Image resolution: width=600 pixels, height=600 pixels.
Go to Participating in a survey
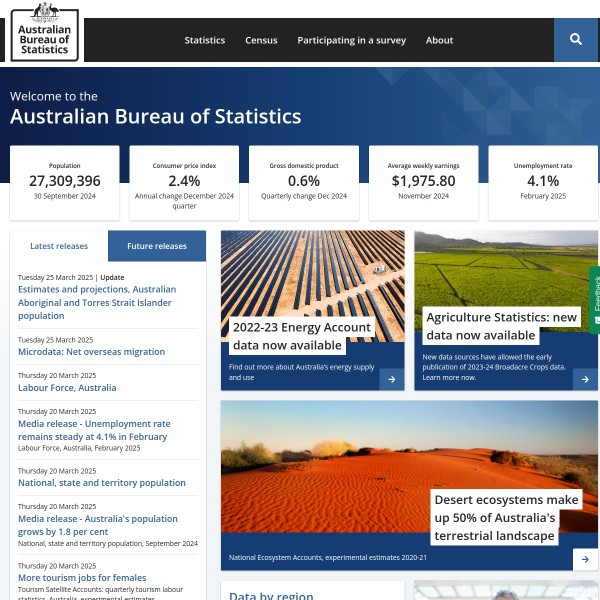tap(351, 40)
